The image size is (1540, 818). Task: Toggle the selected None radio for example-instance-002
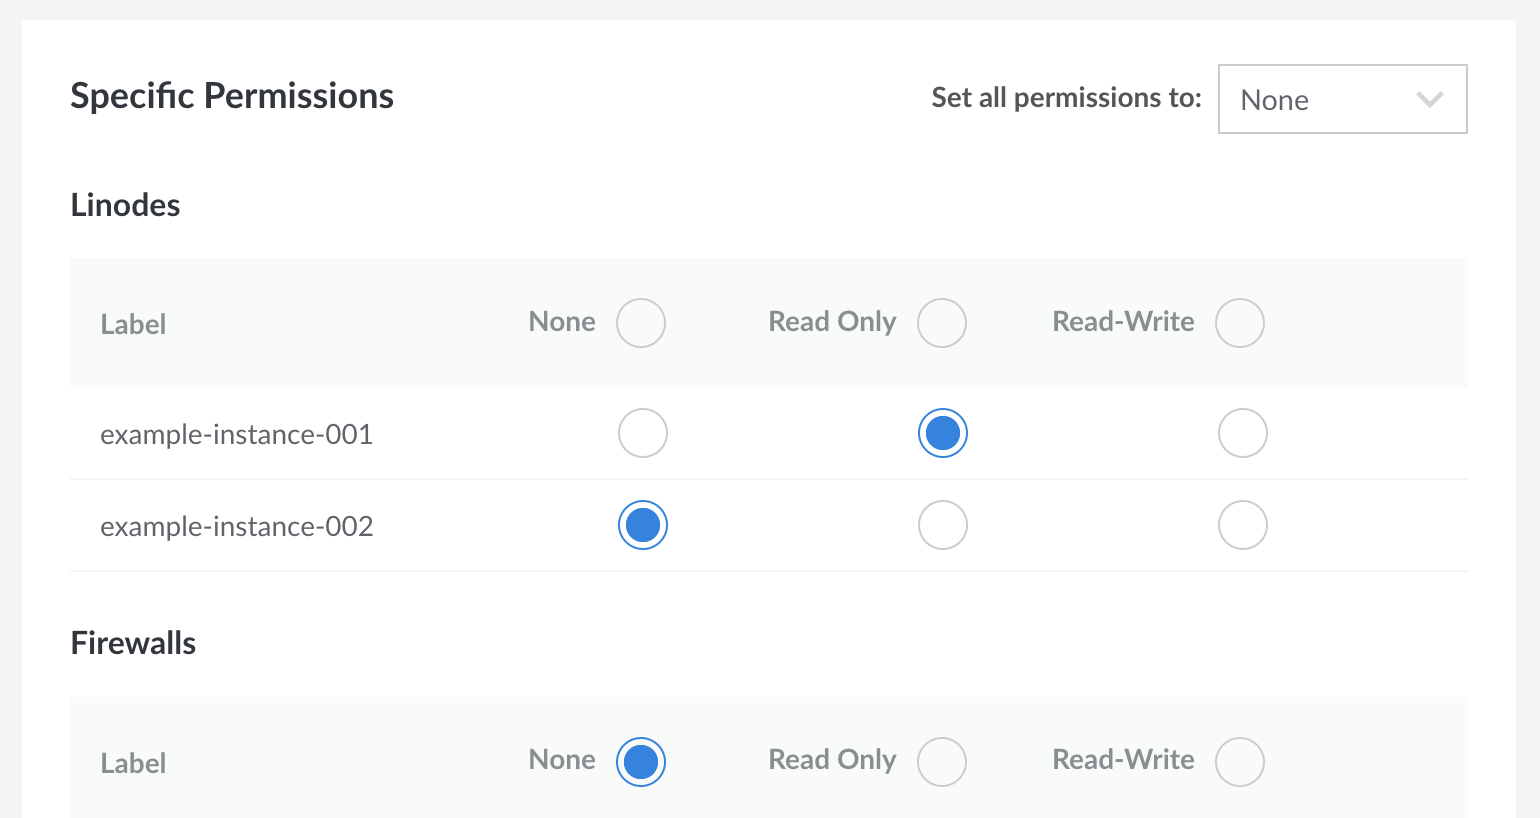[643, 525]
